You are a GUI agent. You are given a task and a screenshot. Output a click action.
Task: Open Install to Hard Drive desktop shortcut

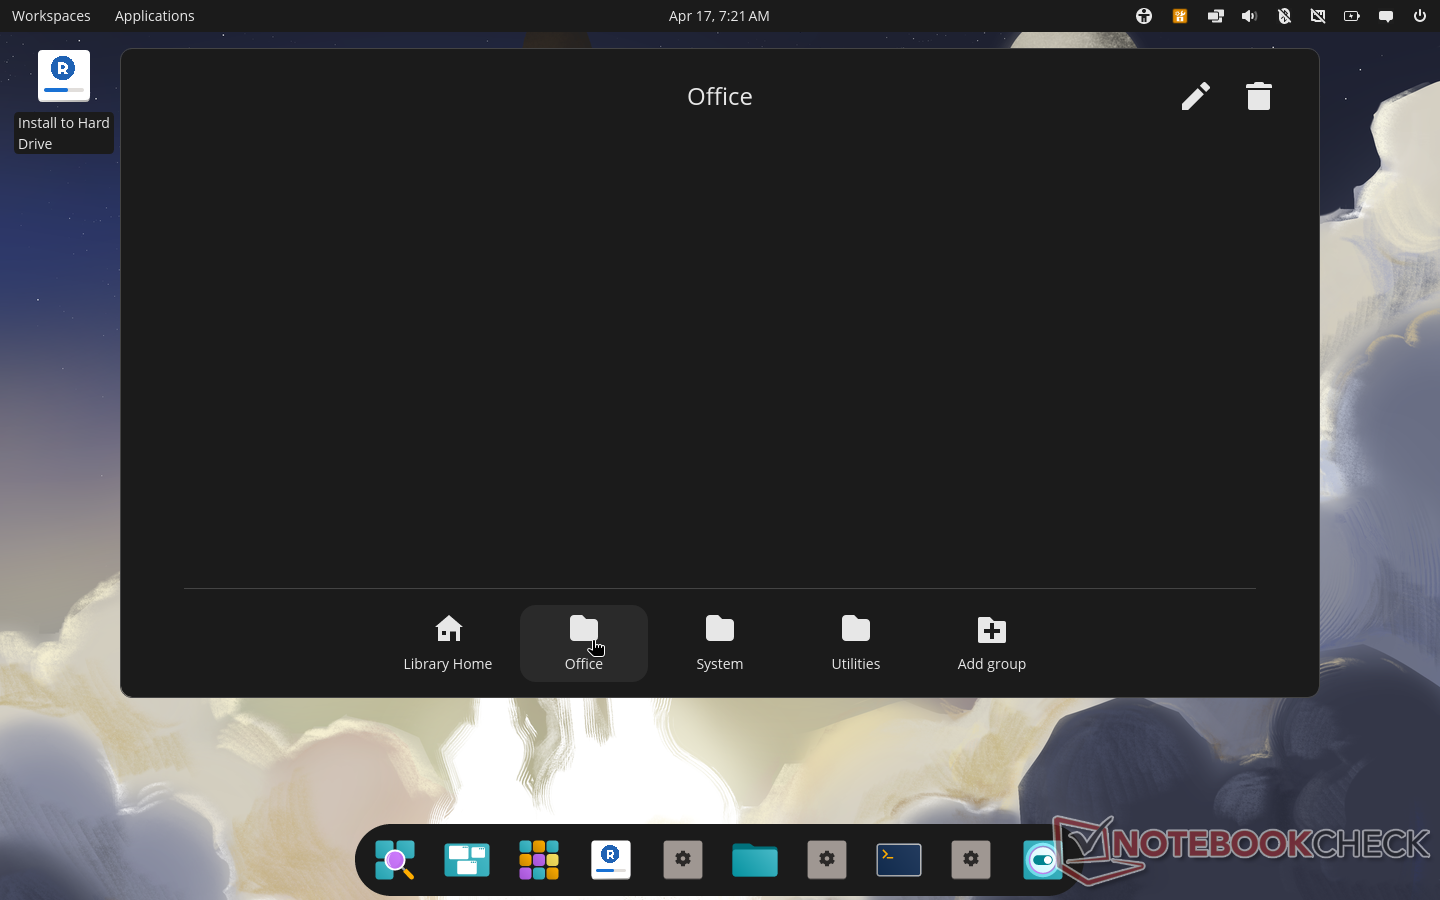[x=64, y=77]
